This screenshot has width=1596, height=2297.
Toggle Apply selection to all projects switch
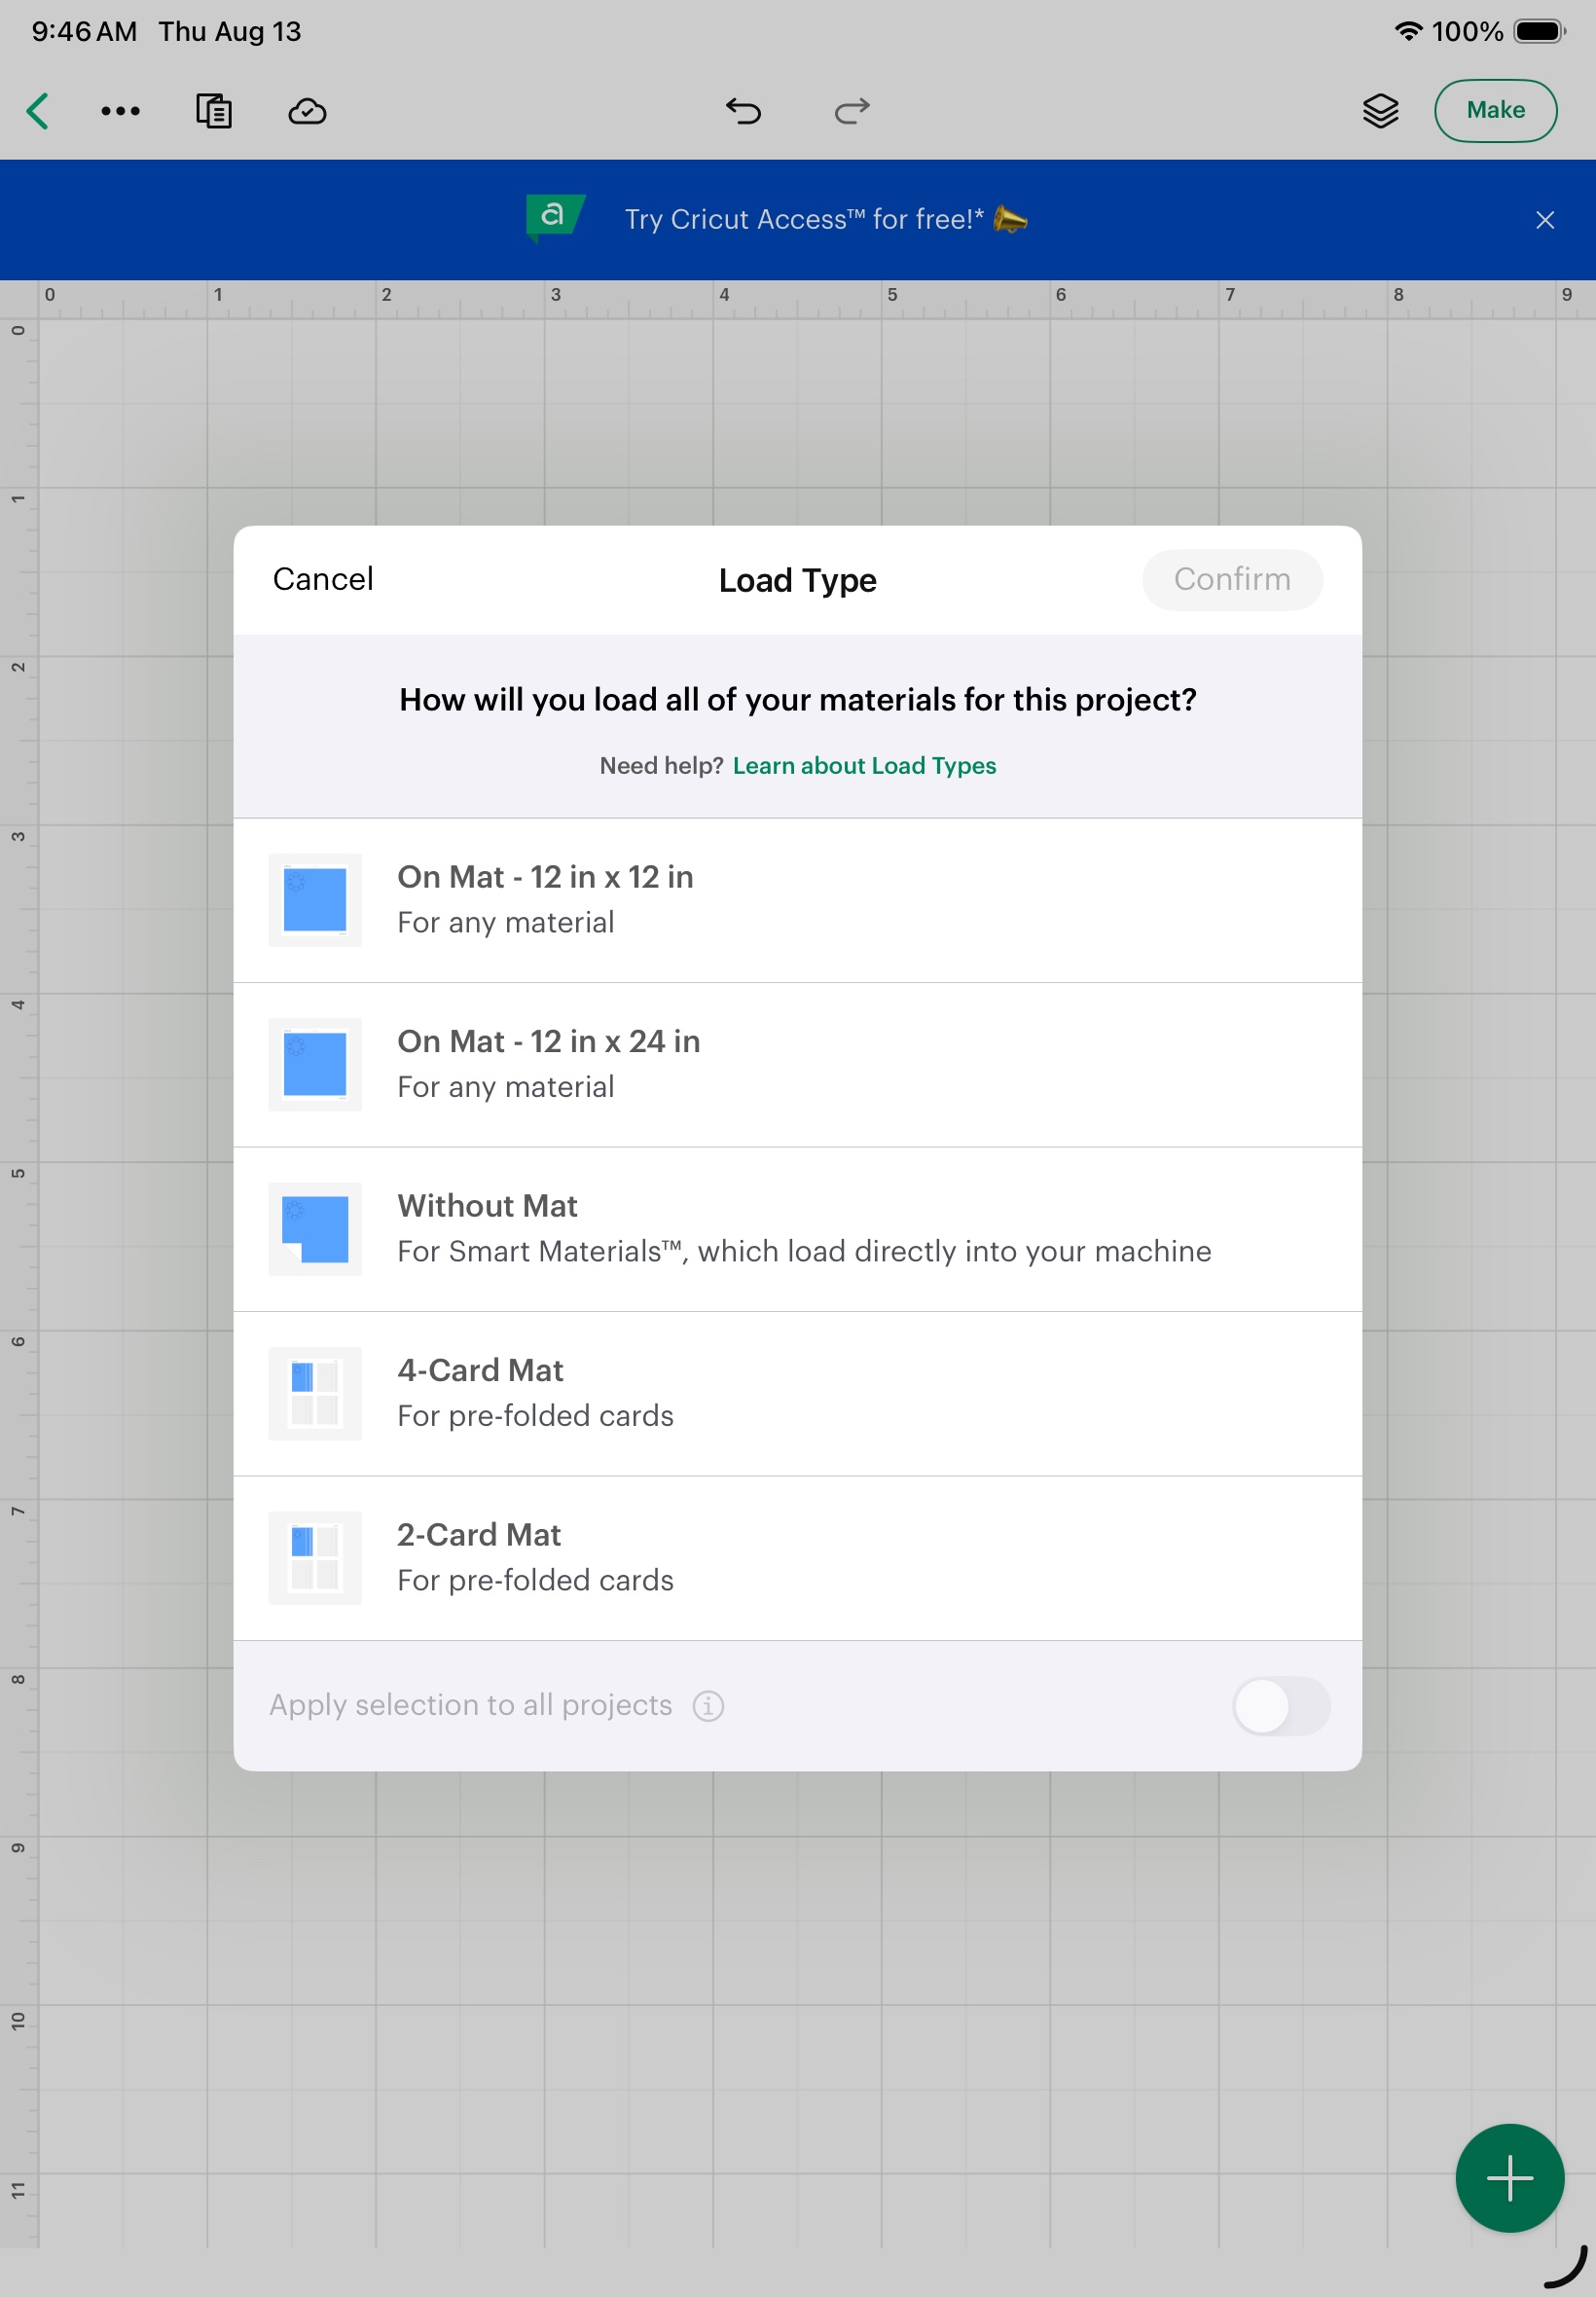click(1281, 1705)
